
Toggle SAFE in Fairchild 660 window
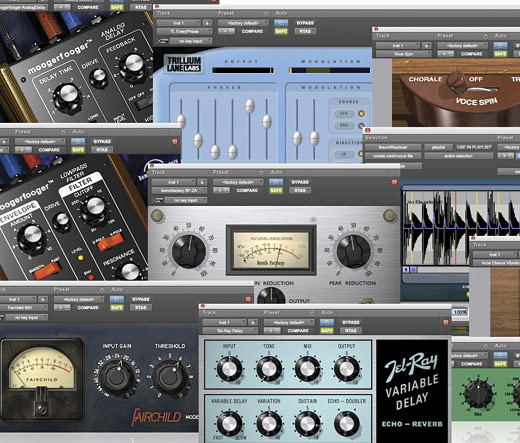(x=117, y=308)
